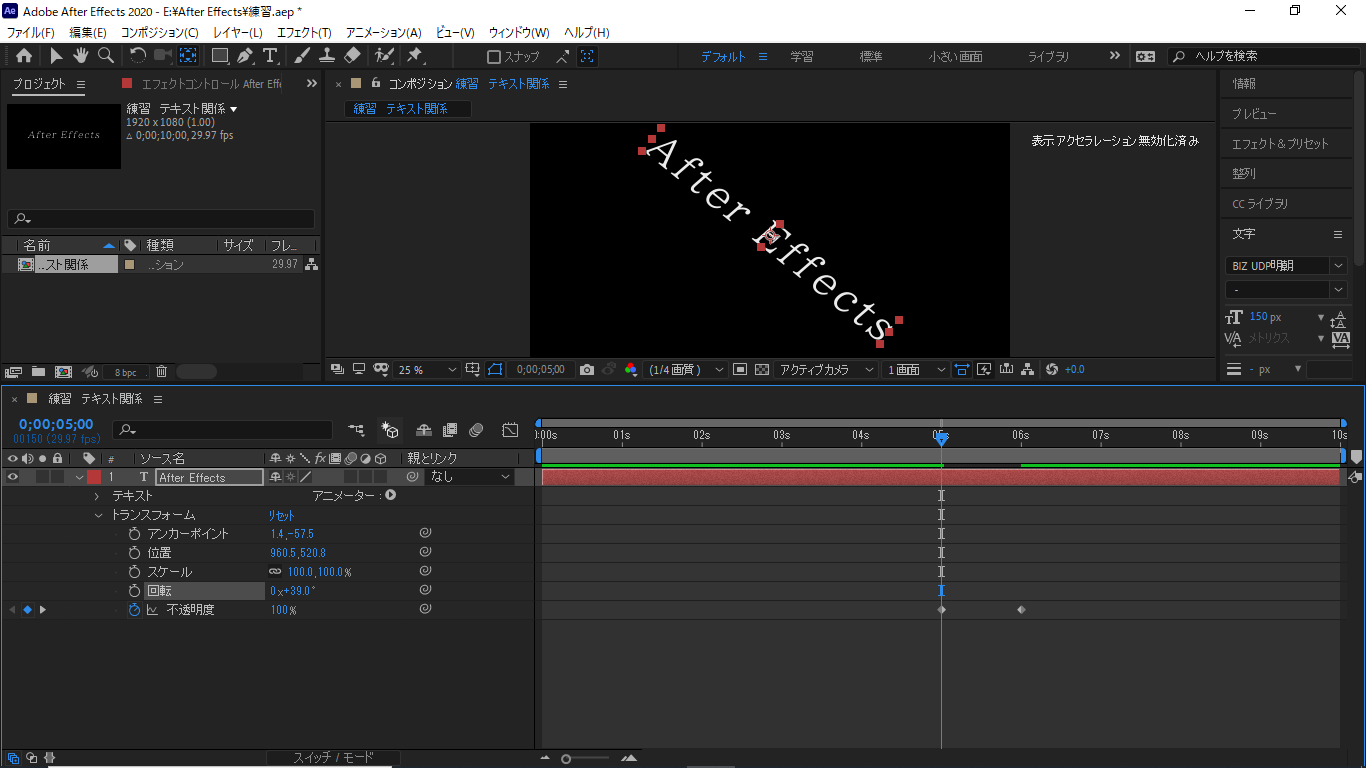Toggle stopwatch for 回転
The image size is (1366, 768).
135,591
